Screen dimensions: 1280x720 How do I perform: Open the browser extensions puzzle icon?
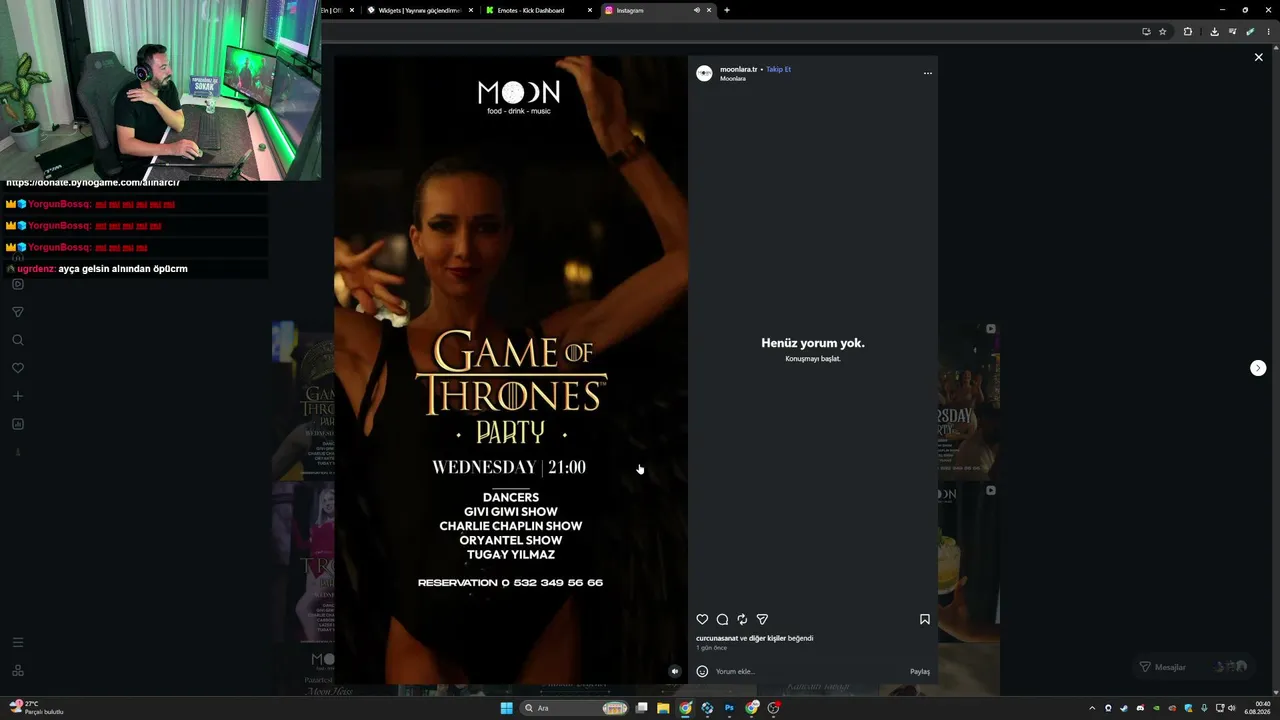(1188, 32)
